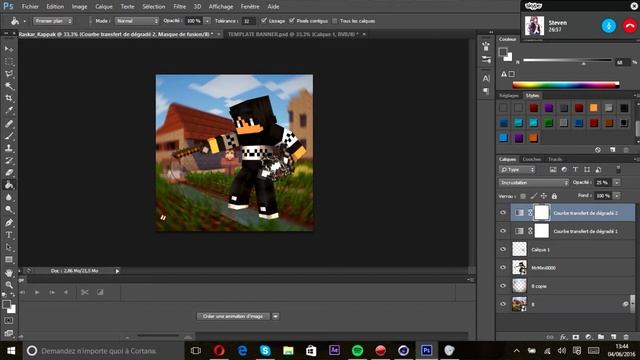Select the Dodge tool

coord(9,209)
